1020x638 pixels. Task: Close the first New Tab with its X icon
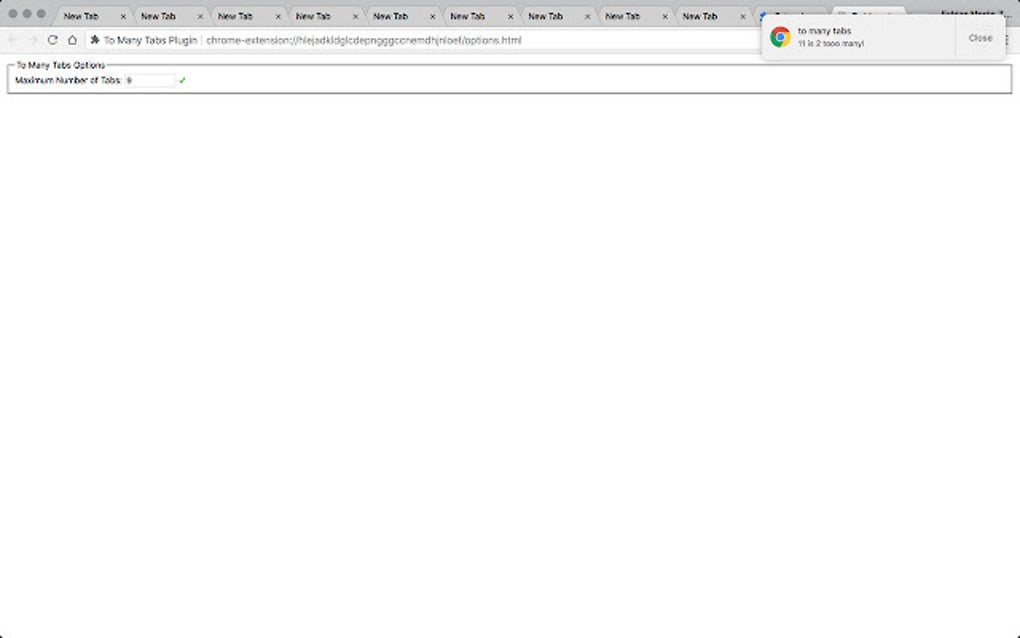pos(123,16)
